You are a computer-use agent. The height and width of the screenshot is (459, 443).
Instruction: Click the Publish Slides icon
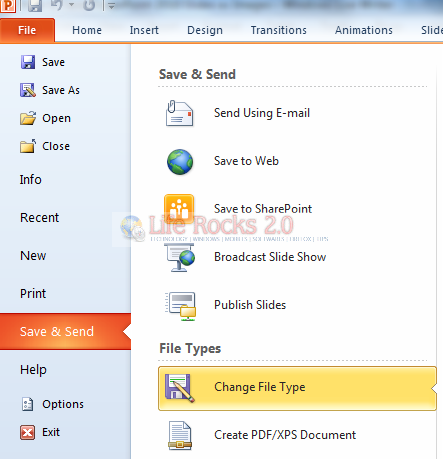click(181, 306)
